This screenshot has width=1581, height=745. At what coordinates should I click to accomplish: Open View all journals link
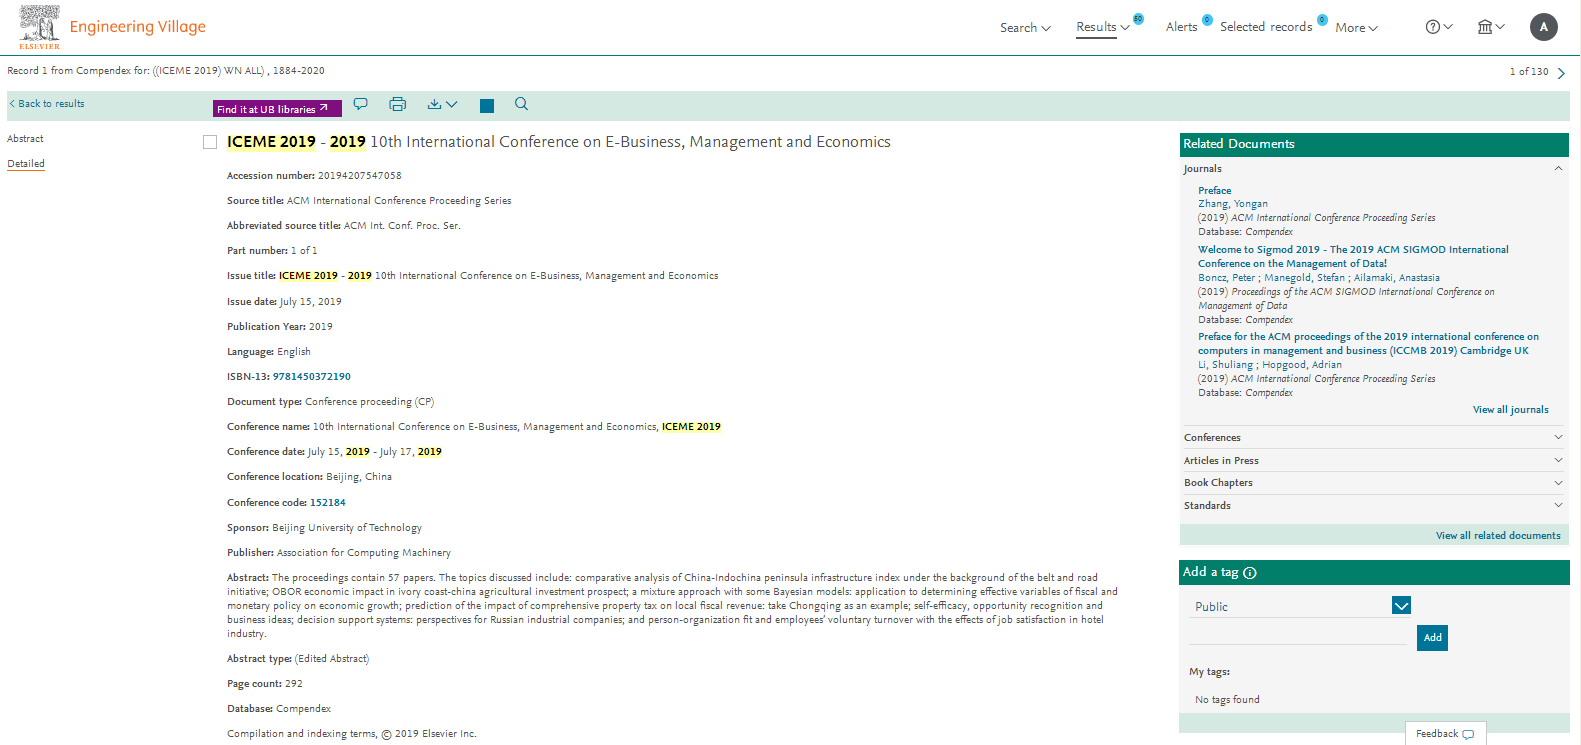tap(1510, 410)
